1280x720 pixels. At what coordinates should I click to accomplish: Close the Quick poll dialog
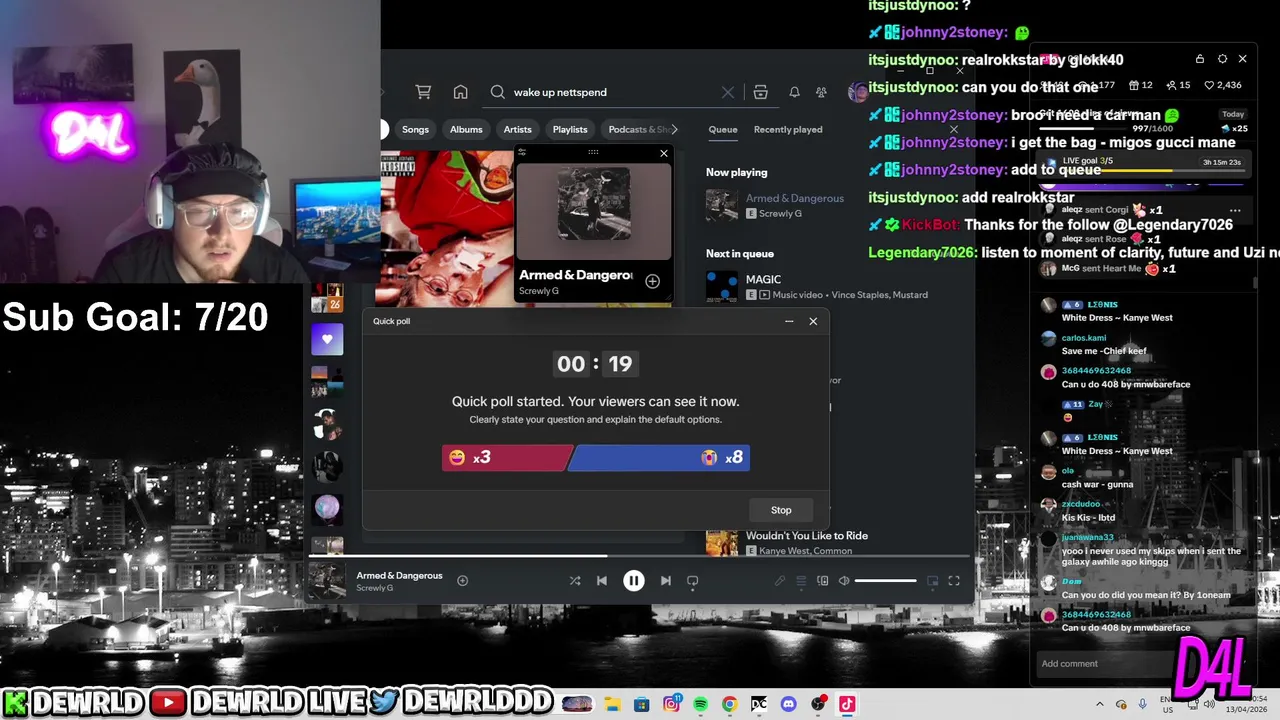point(813,321)
